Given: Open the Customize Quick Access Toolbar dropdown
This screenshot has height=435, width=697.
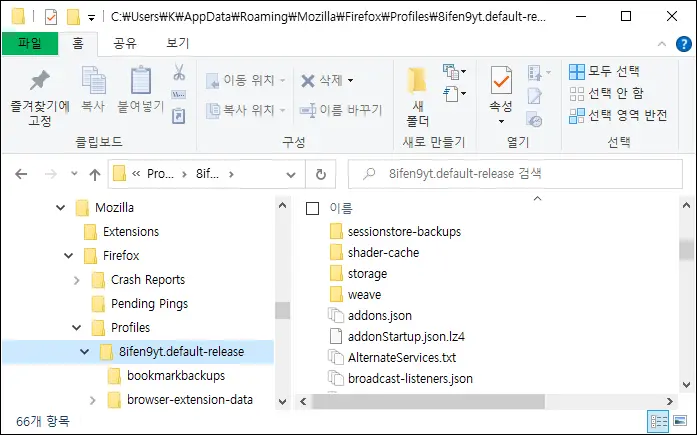Looking at the screenshot, I should (91, 18).
